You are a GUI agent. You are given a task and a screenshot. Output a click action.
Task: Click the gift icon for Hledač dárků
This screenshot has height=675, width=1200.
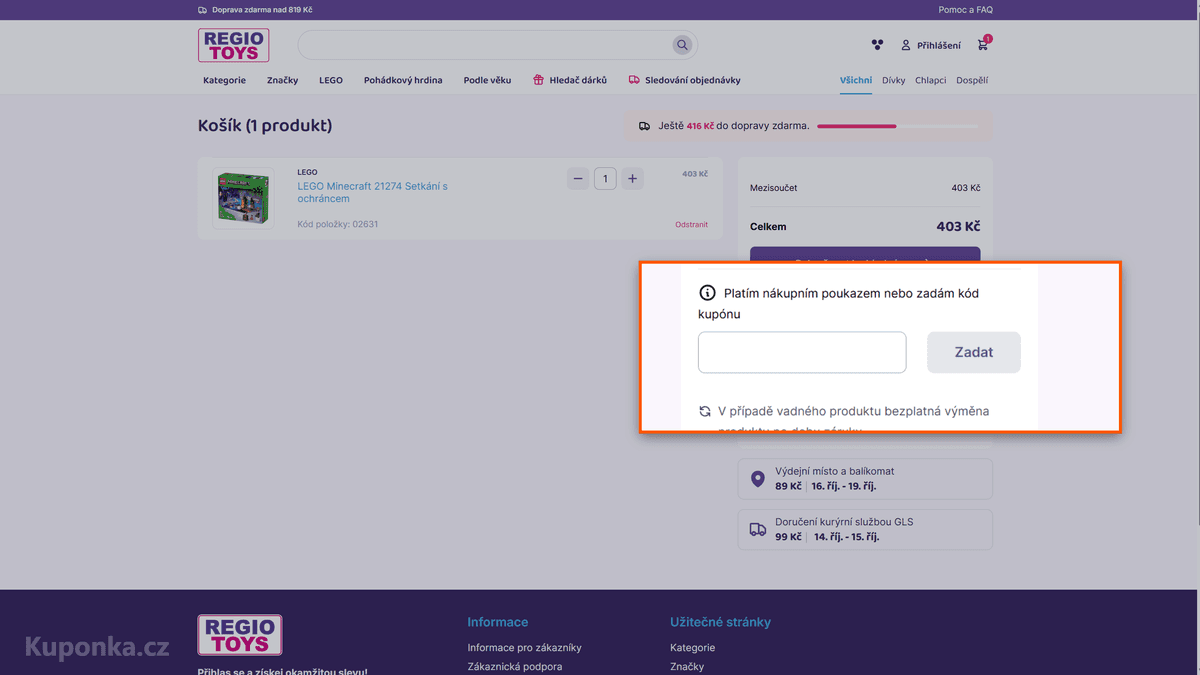538,80
